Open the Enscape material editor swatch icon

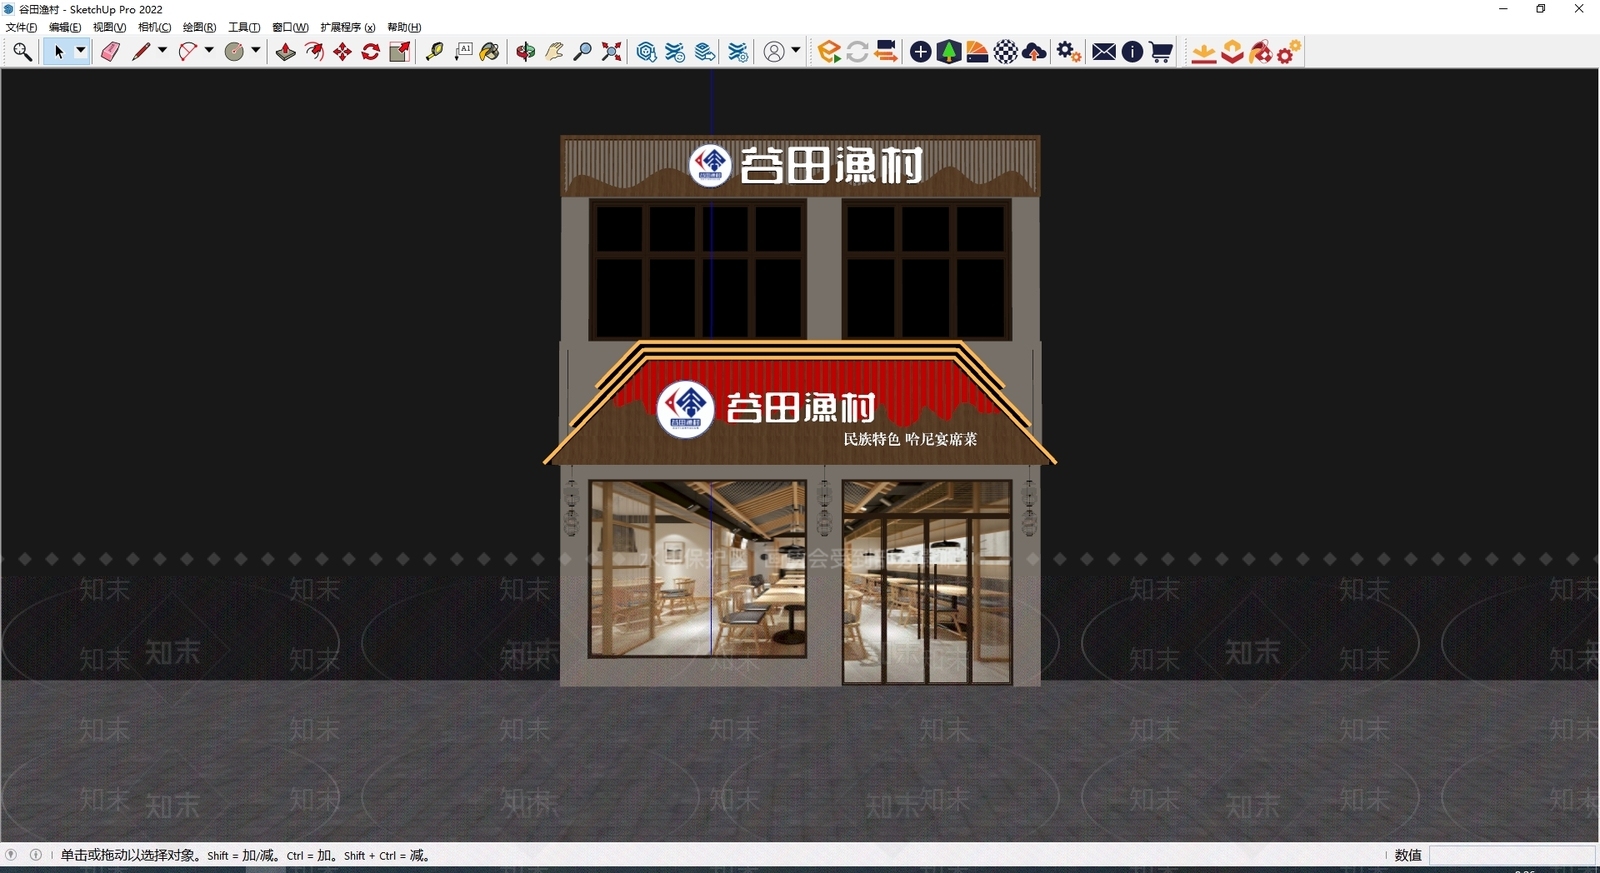click(x=978, y=52)
